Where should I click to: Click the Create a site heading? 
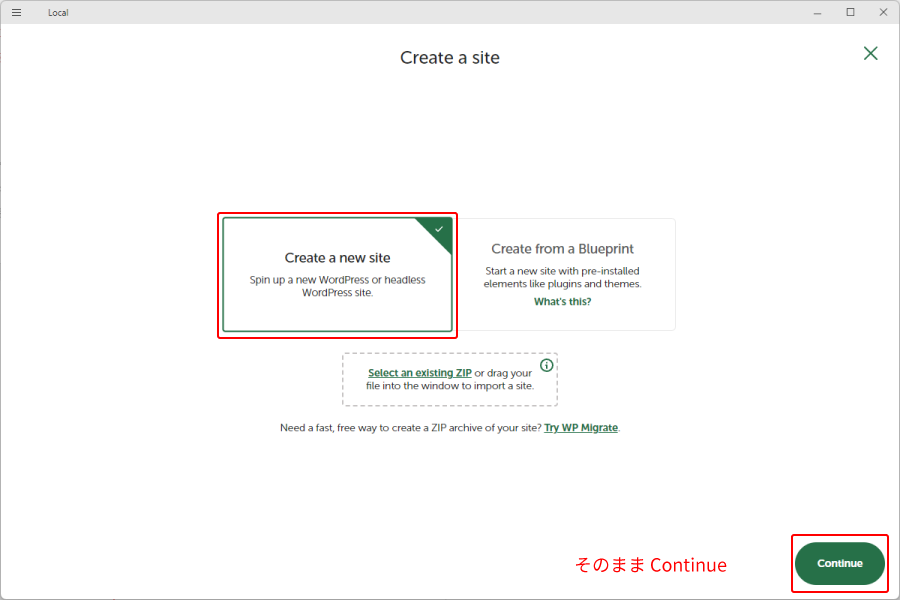click(x=450, y=58)
